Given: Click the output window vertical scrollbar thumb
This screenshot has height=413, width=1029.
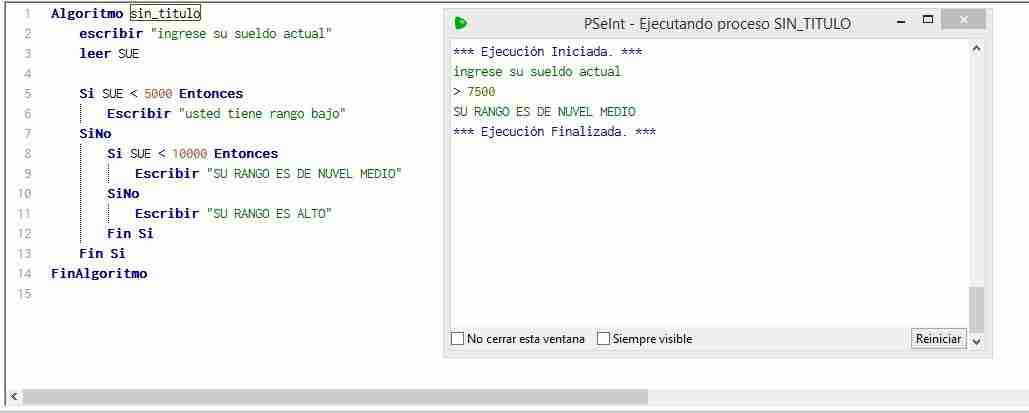Looking at the screenshot, I should tap(976, 309).
